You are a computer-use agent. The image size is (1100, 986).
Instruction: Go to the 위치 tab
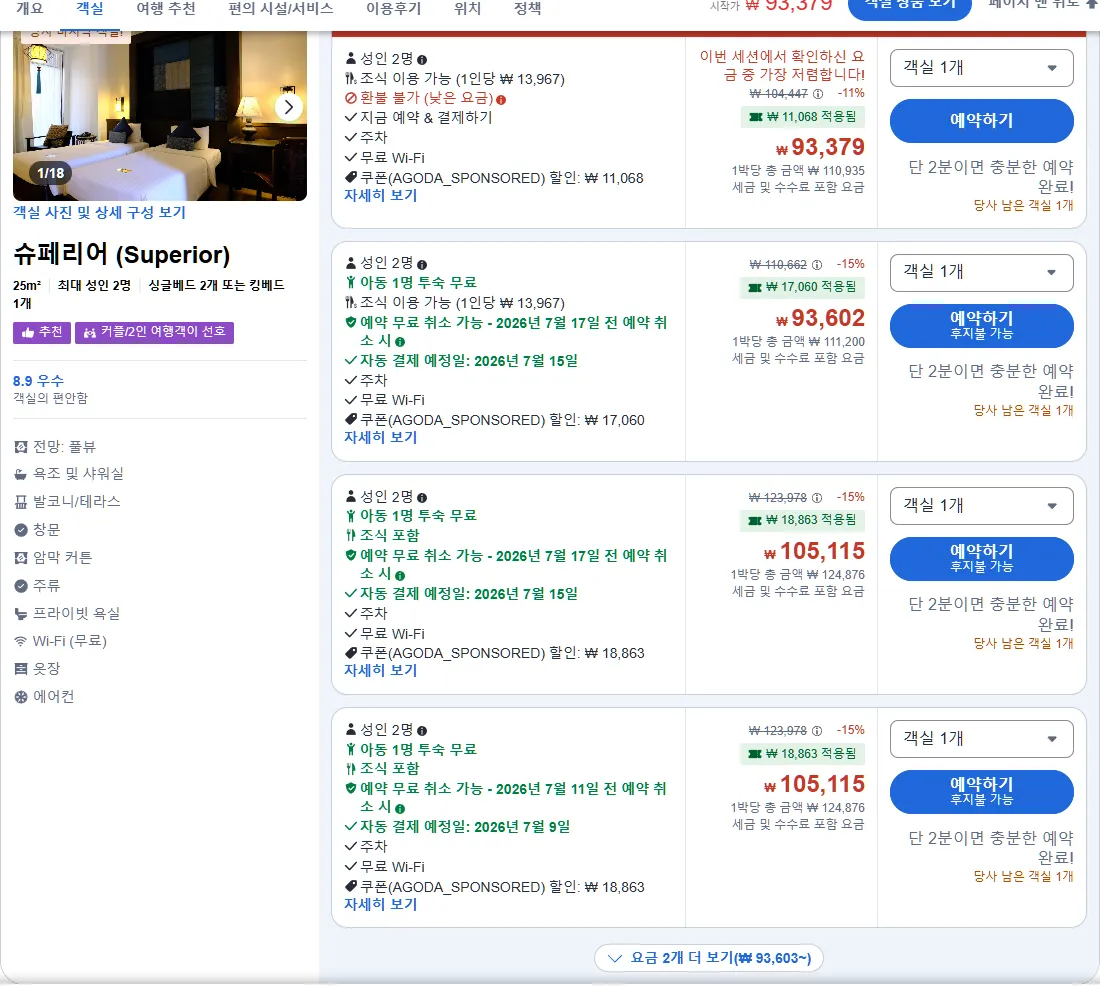(467, 8)
